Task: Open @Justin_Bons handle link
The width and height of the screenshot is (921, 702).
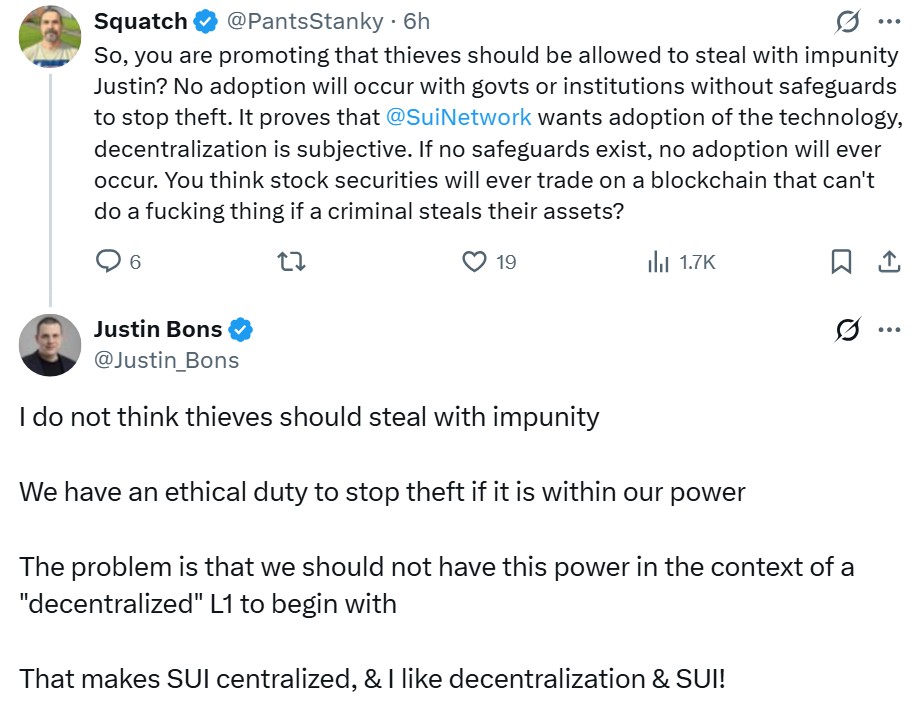Action: [166, 359]
